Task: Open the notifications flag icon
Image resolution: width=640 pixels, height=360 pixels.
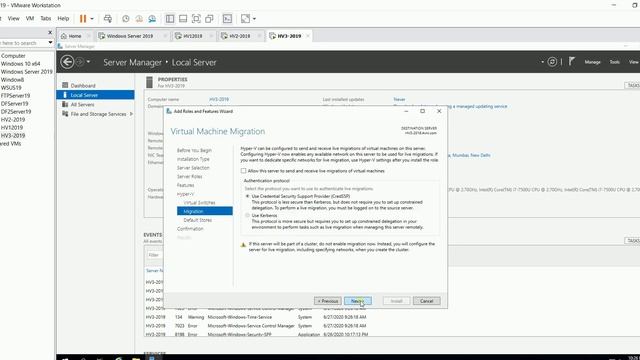Action: 572,62
